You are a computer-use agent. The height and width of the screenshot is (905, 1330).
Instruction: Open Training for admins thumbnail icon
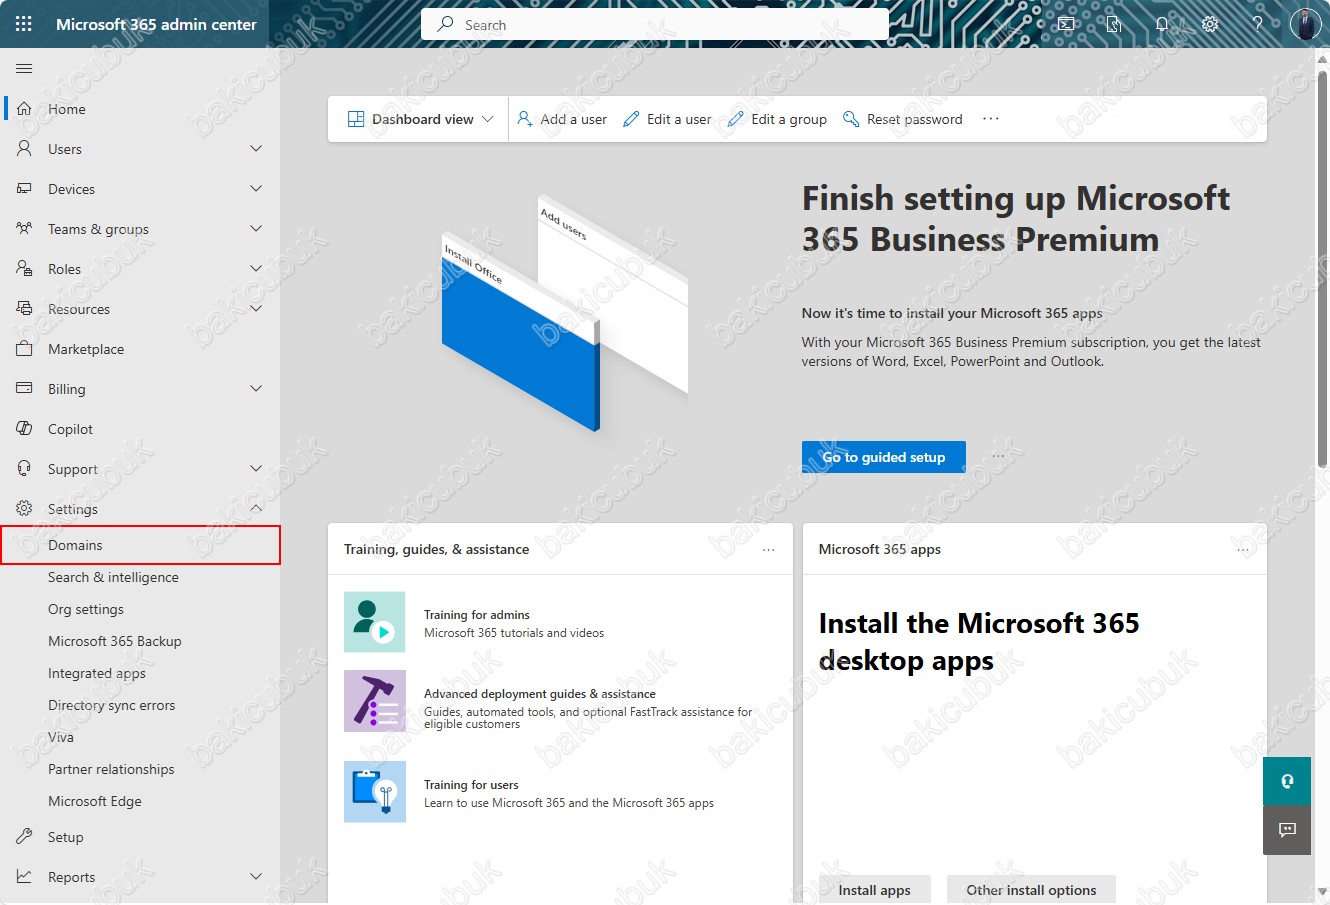coord(375,622)
